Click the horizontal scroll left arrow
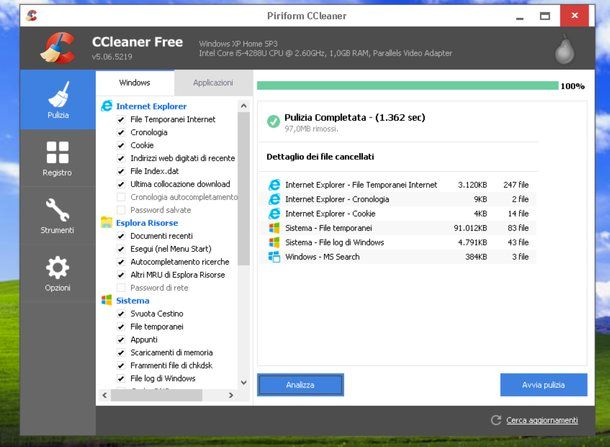This screenshot has width=610, height=447. coord(104,395)
